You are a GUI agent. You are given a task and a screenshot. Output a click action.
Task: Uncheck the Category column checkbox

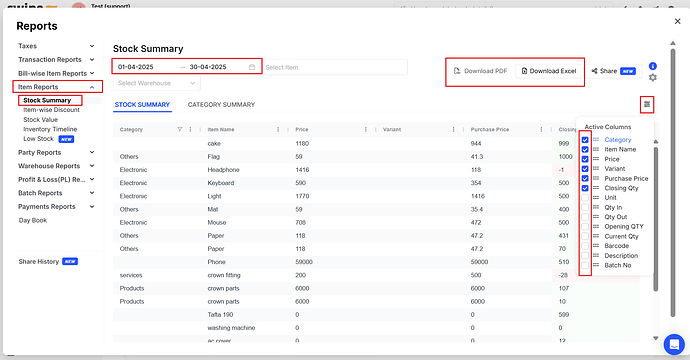click(x=585, y=140)
